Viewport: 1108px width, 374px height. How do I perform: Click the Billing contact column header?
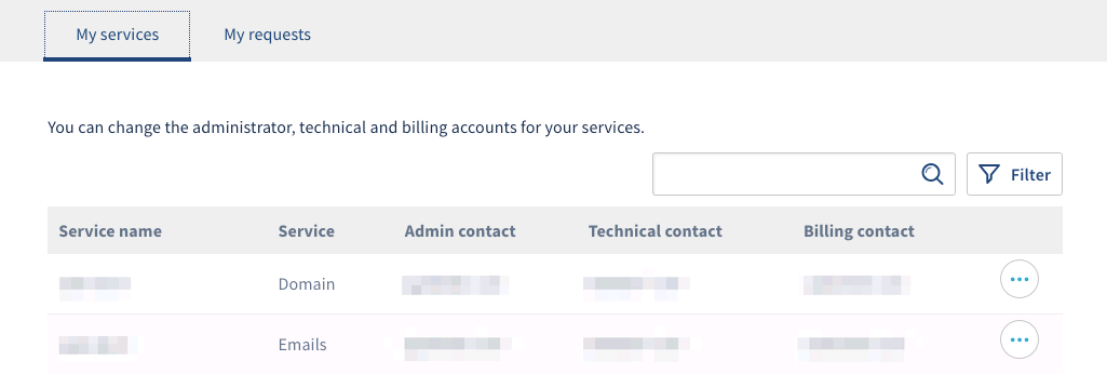tap(859, 231)
